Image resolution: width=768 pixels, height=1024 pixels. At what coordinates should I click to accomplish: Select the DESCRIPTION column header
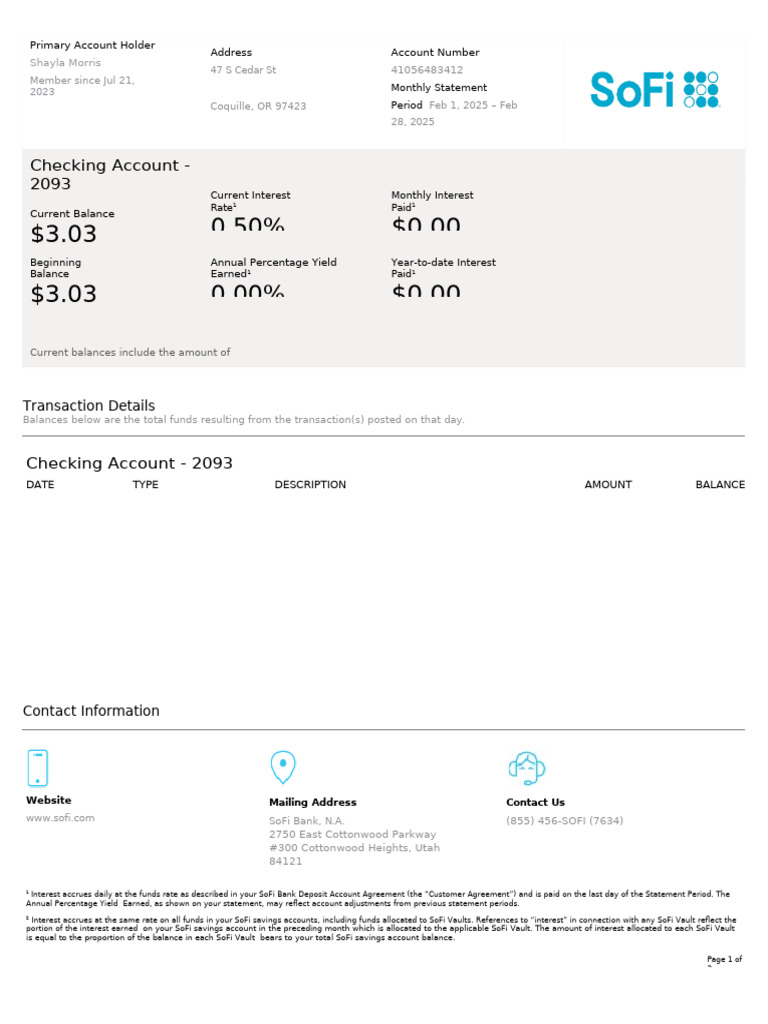click(310, 485)
